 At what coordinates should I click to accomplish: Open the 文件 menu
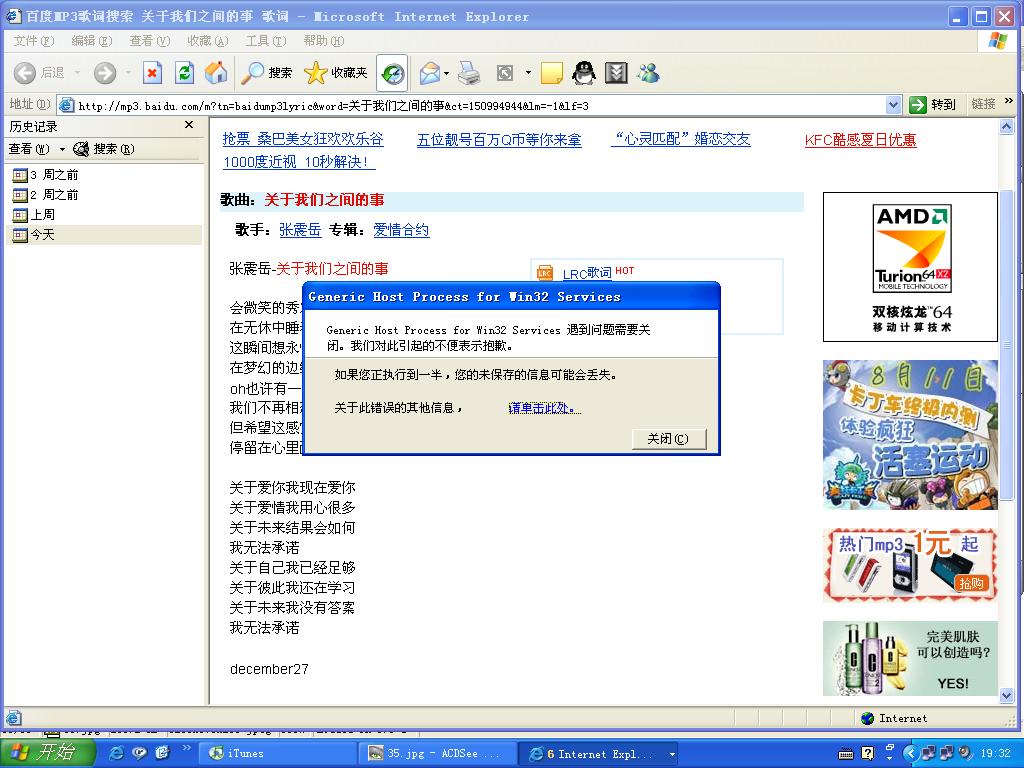click(x=33, y=40)
